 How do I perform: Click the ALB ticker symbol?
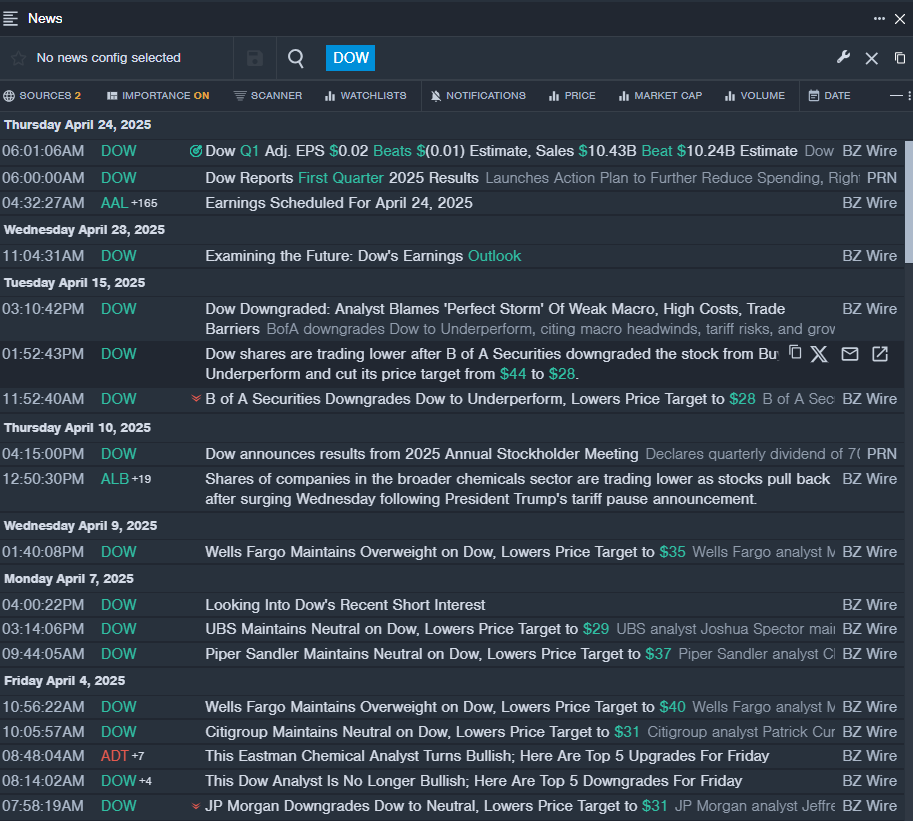115,479
